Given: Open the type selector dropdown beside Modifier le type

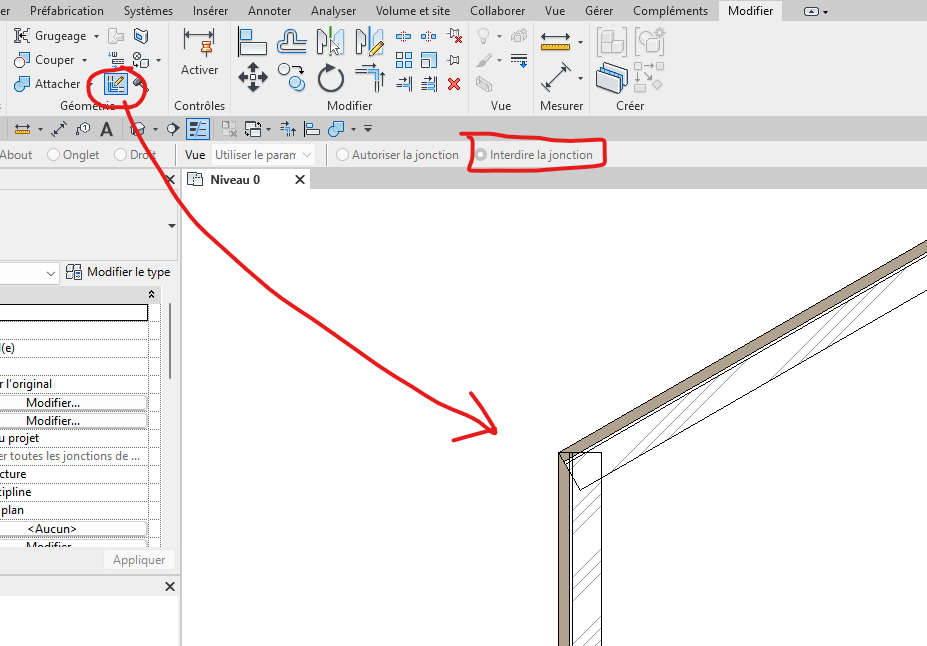Looking at the screenshot, I should point(51,273).
